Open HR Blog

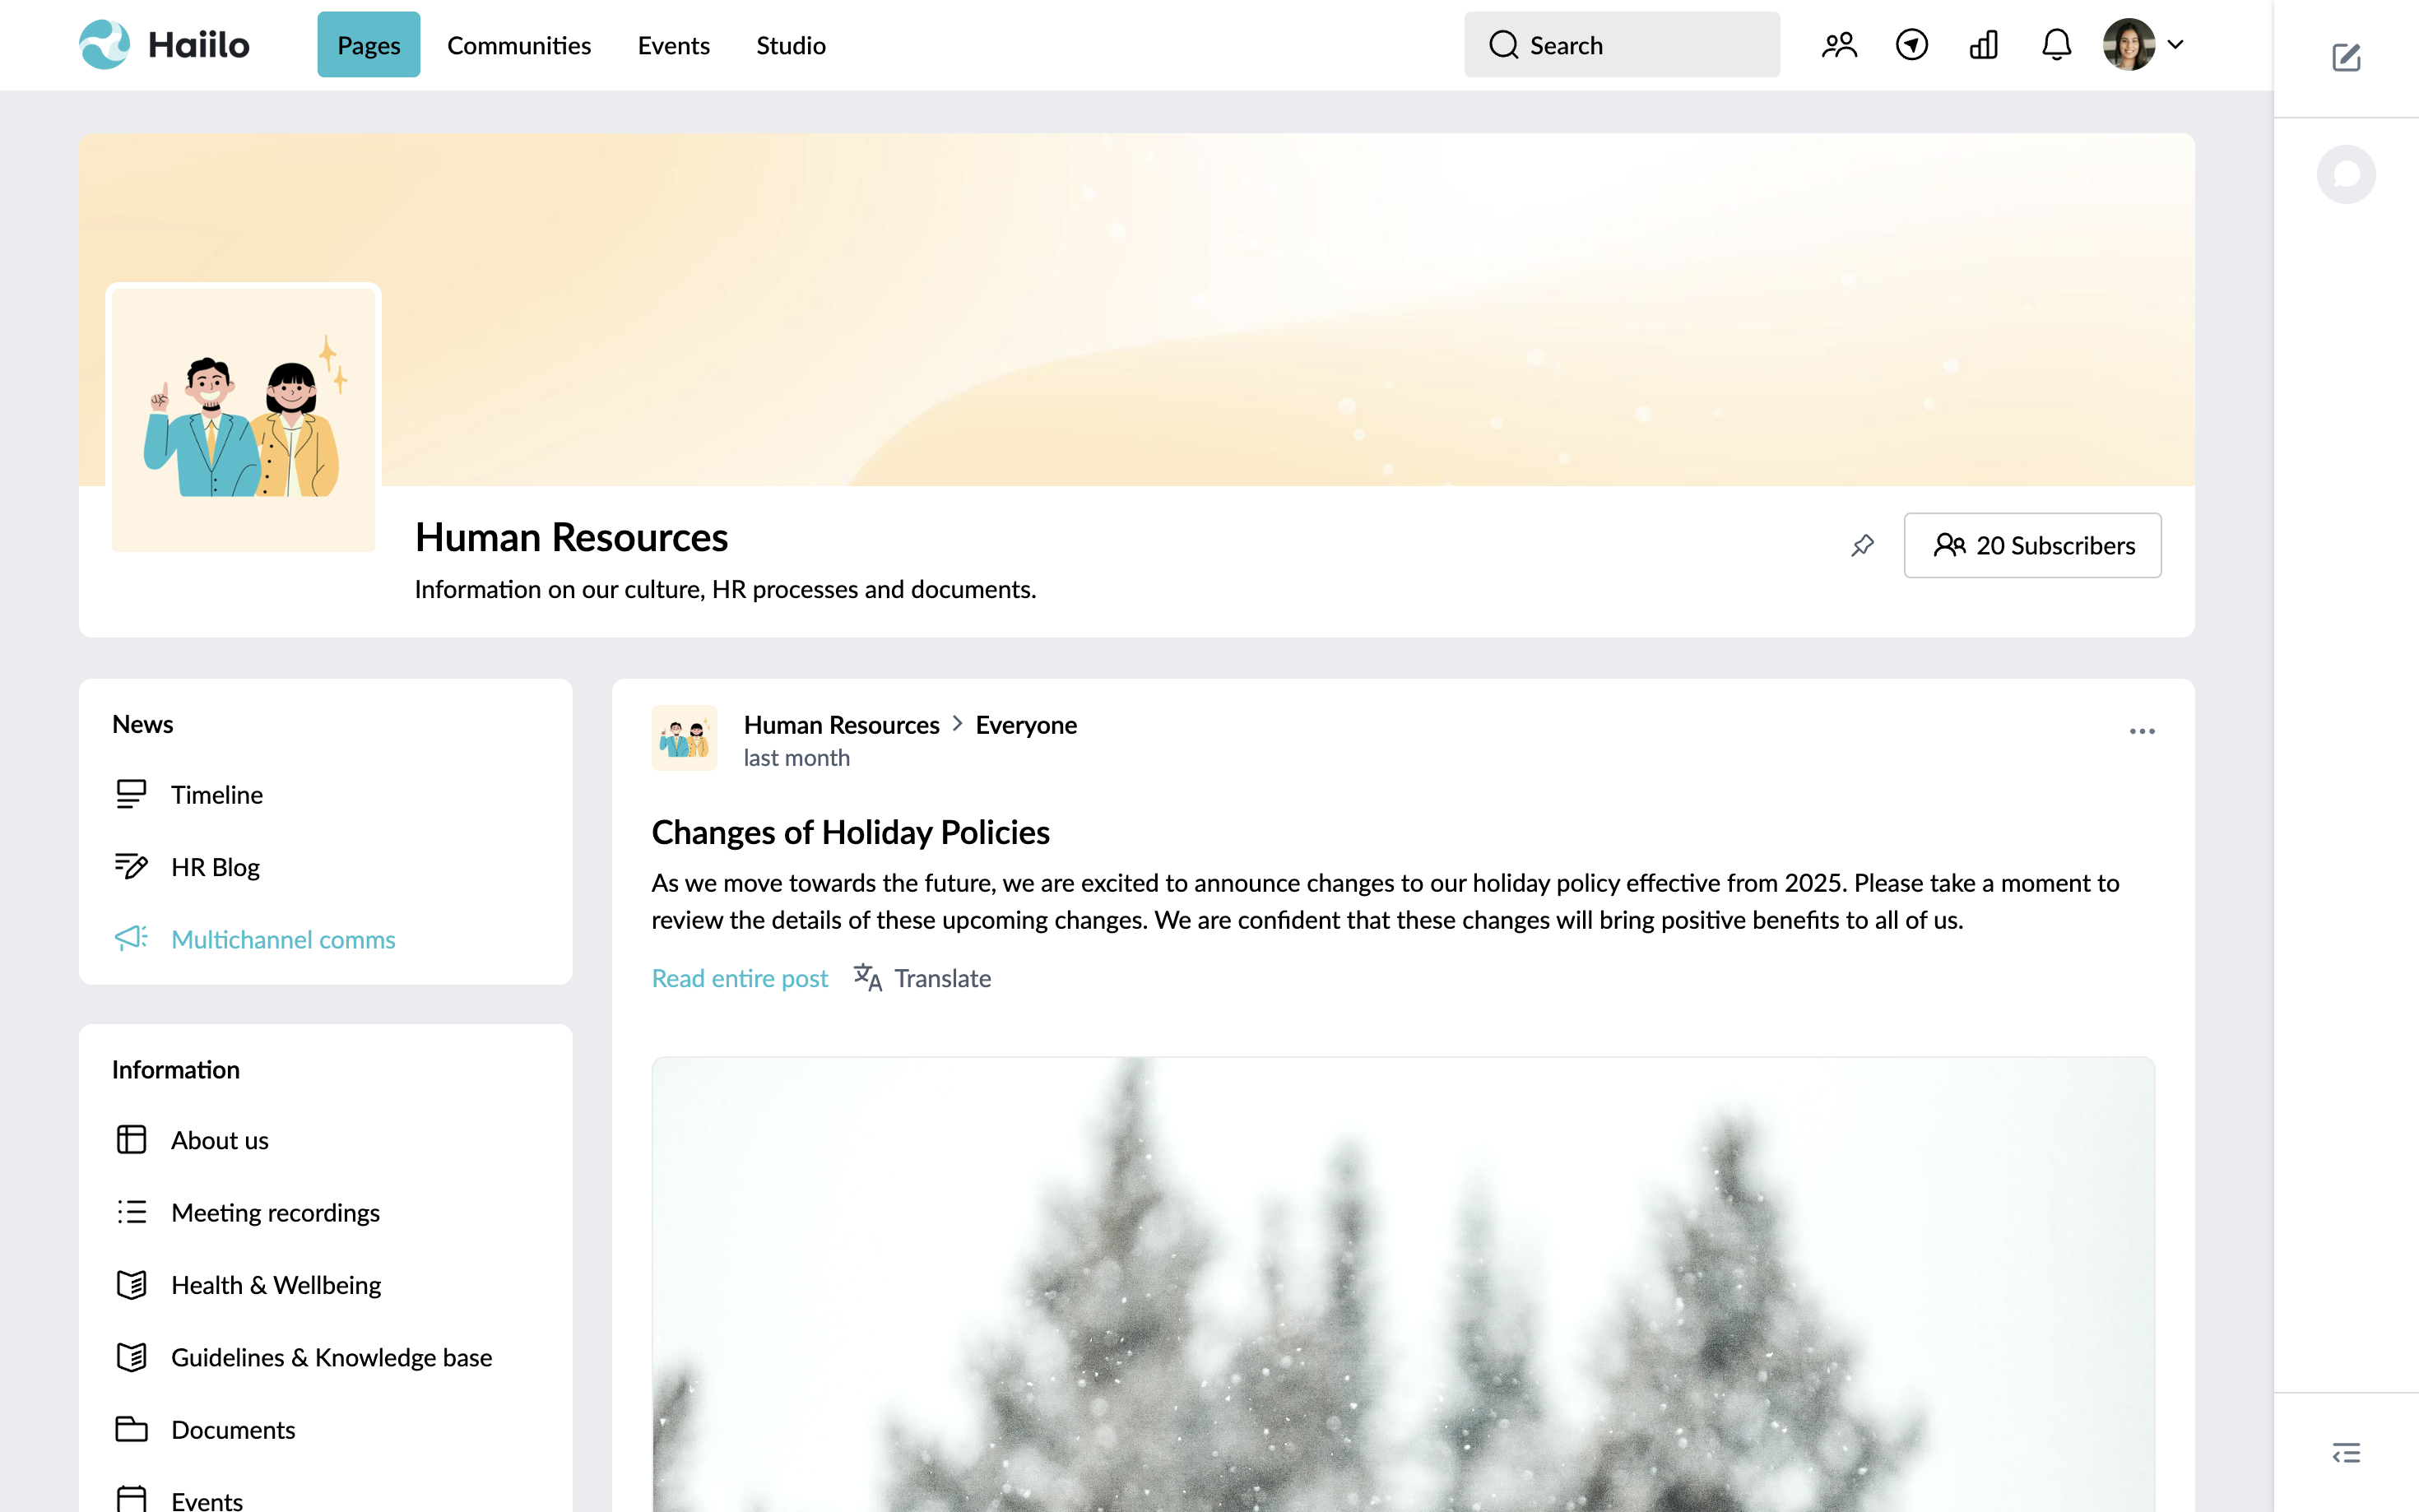point(215,867)
